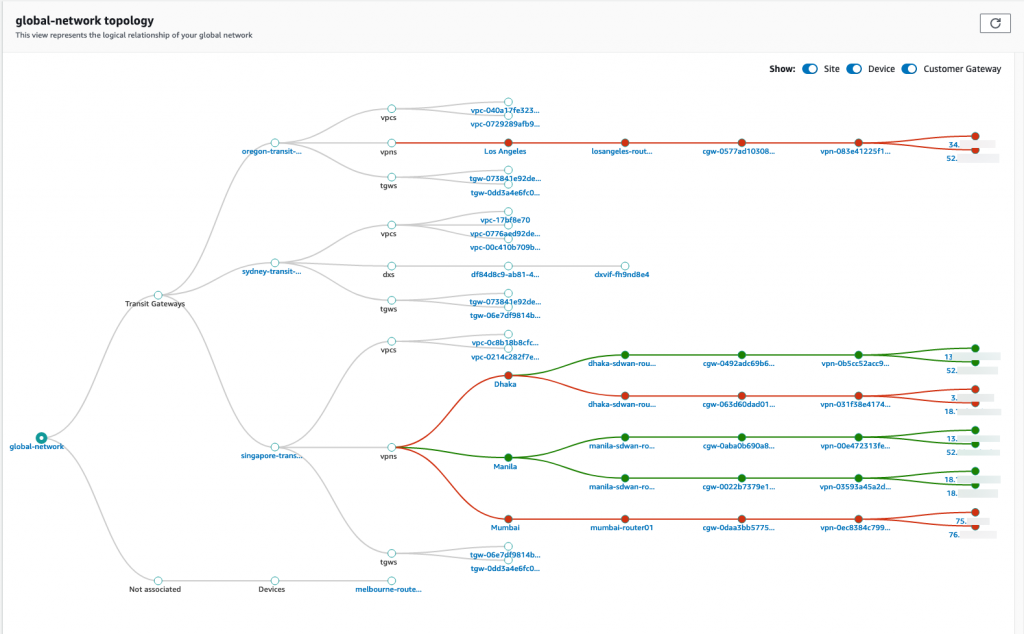Collapse the Transit Gateways node
This screenshot has height=634, width=1024.
coord(157,295)
